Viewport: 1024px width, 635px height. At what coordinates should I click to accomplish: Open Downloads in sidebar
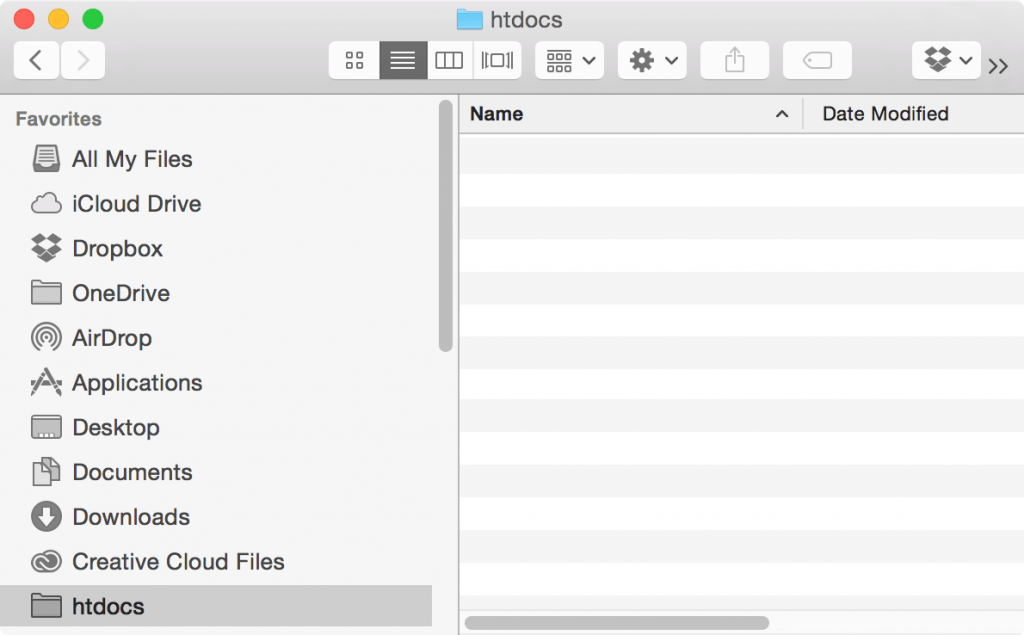point(216,517)
